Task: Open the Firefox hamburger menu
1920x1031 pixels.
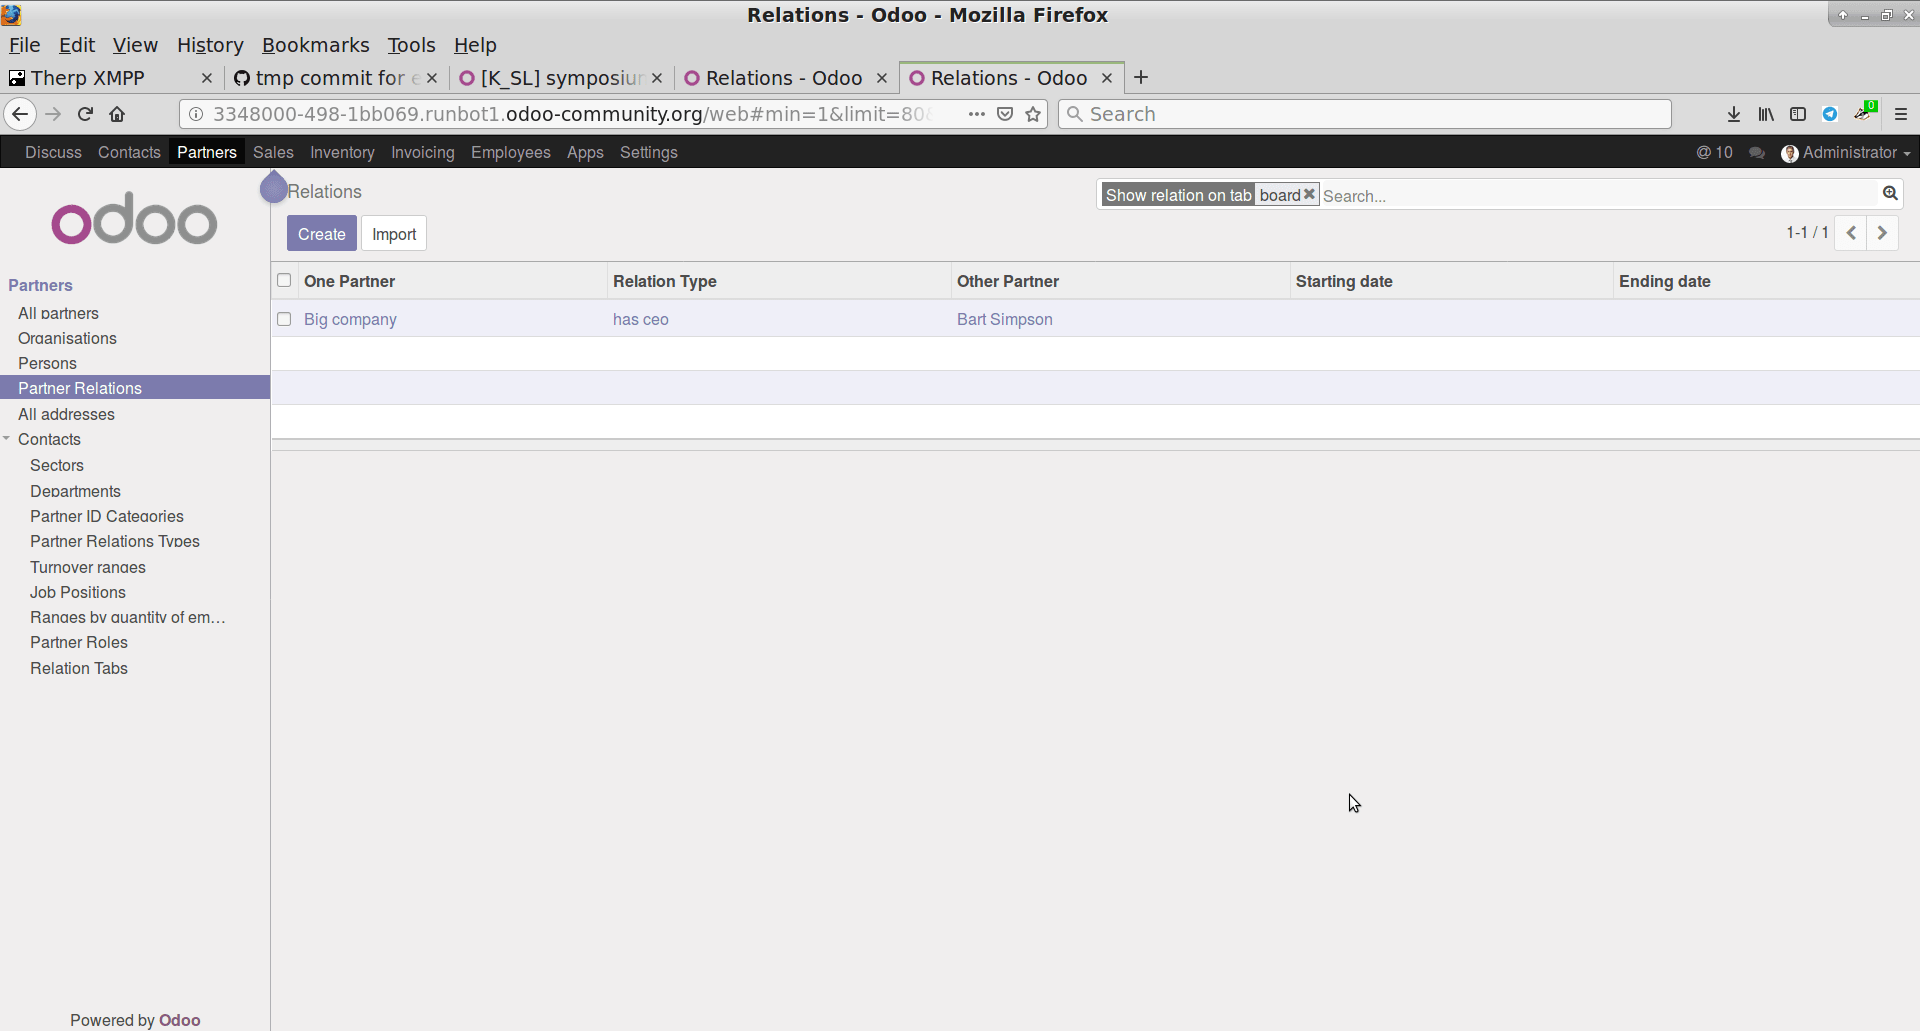Action: pos(1901,114)
